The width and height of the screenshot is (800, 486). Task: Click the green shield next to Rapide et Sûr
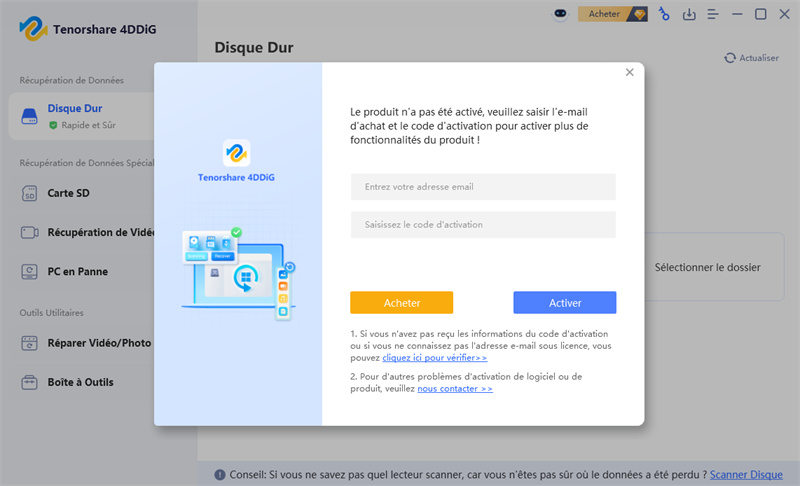click(x=53, y=125)
